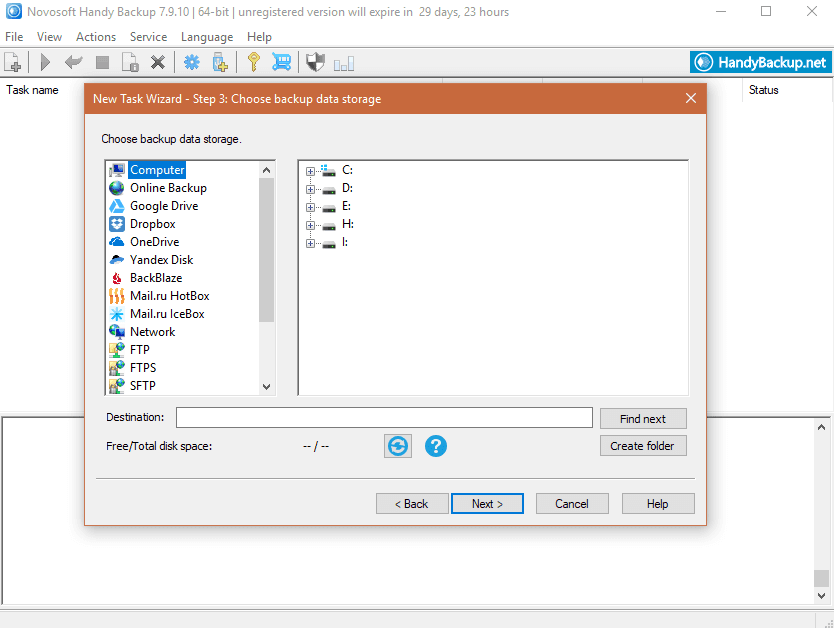The width and height of the screenshot is (834, 628).
Task: Click the key registration toolbar icon
Action: point(253,63)
